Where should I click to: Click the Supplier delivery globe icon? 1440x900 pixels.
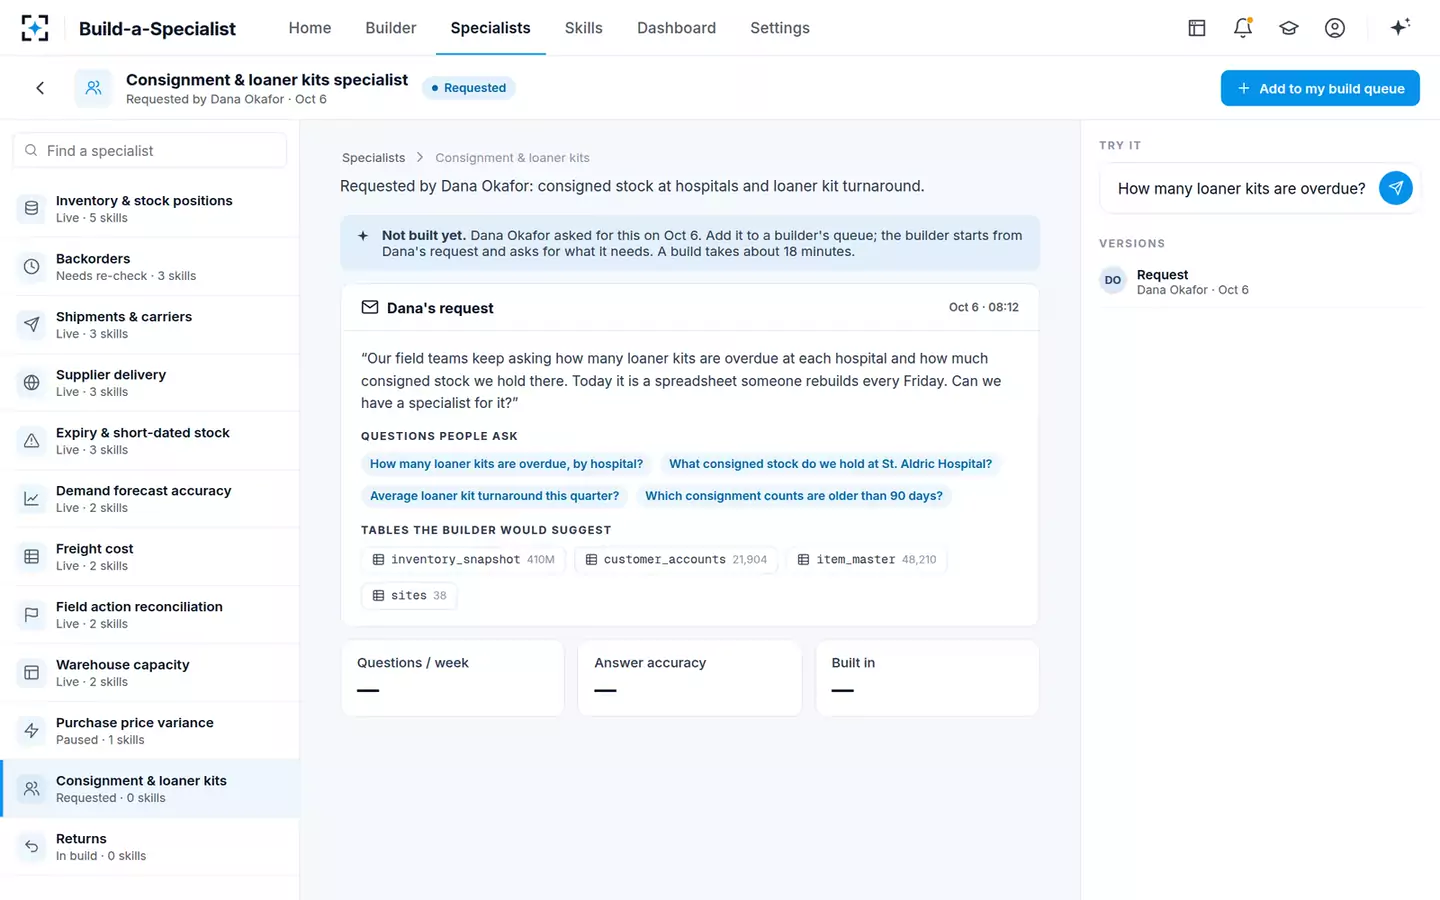(32, 382)
